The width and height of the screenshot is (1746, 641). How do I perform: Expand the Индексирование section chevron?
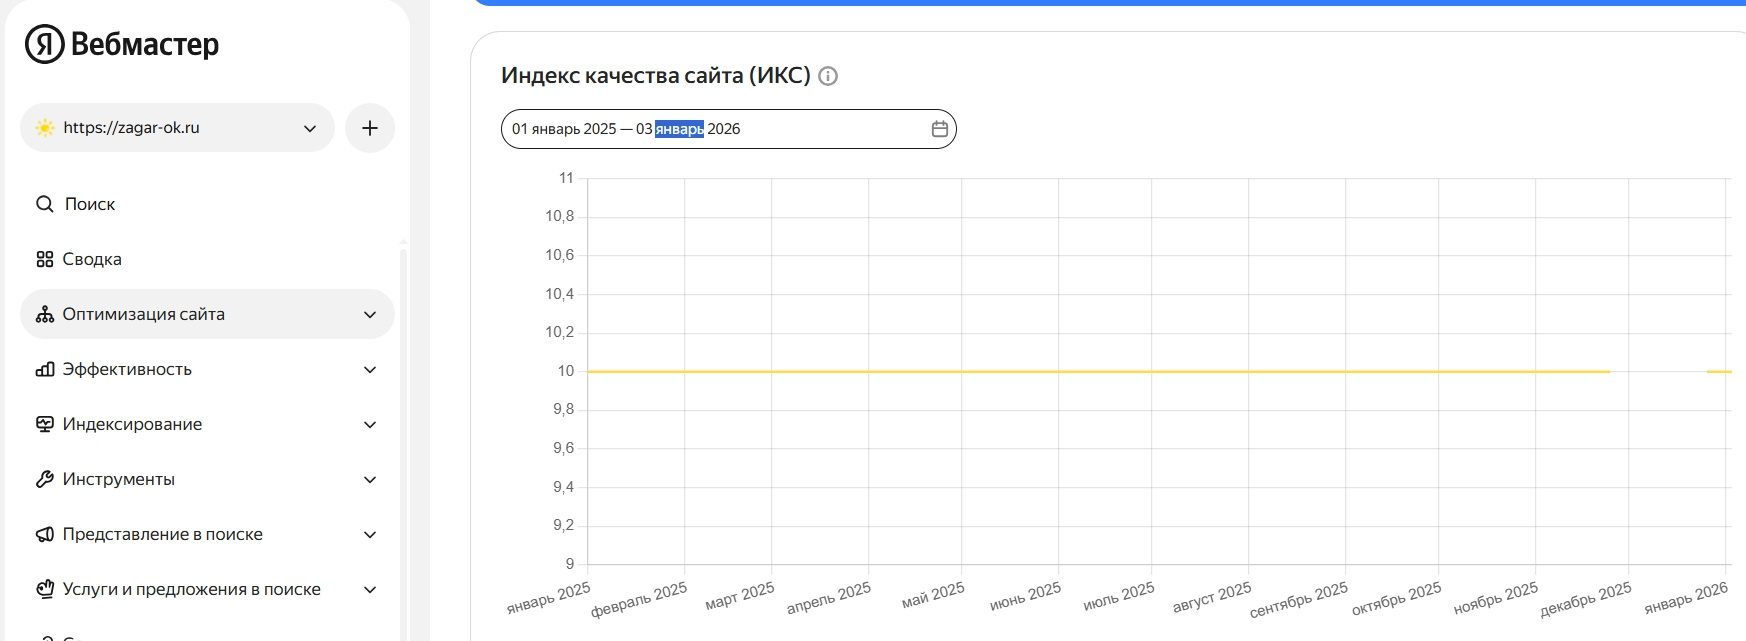click(370, 424)
